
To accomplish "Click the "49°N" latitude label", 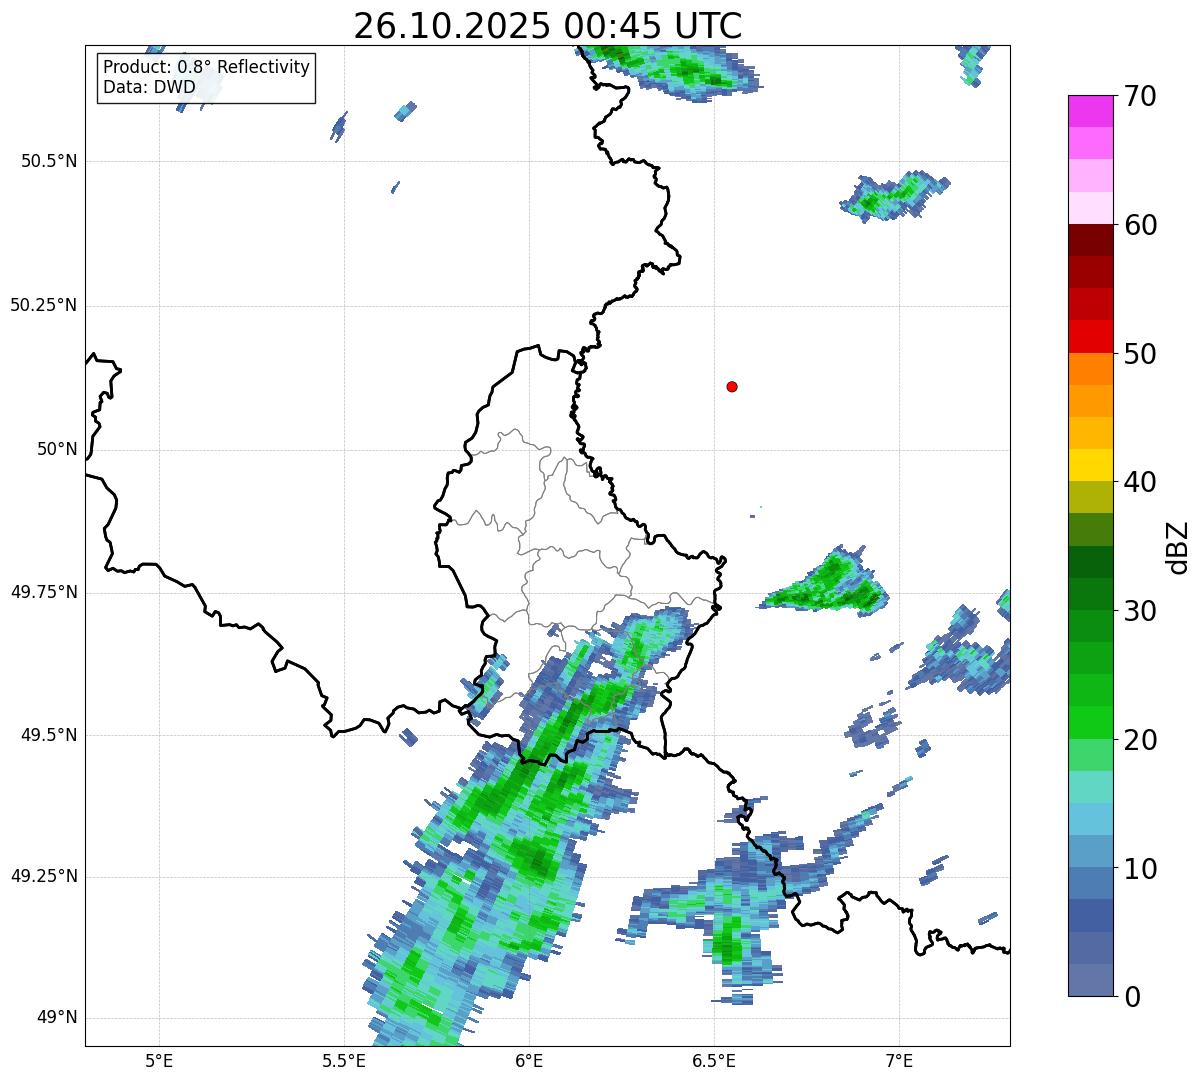I will pyautogui.click(x=57, y=1017).
